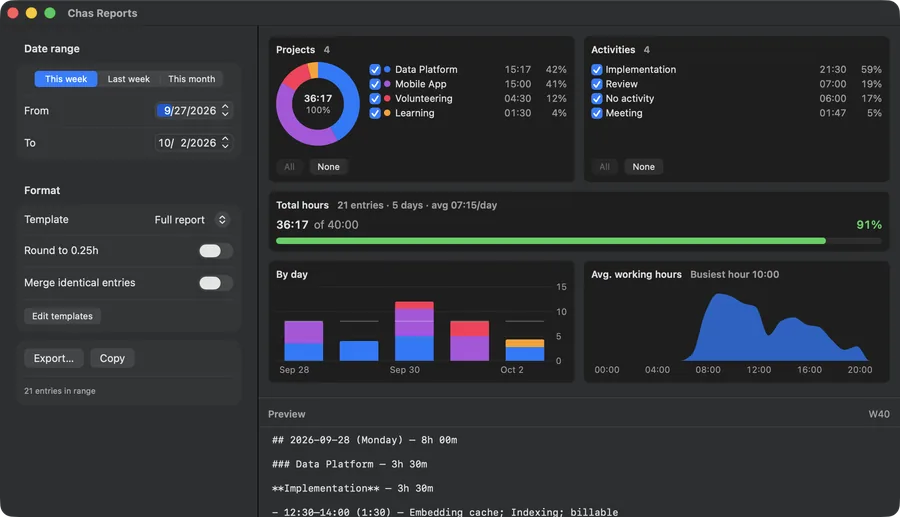The height and width of the screenshot is (517, 900).
Task: Click the Export... button
Action: click(54, 358)
